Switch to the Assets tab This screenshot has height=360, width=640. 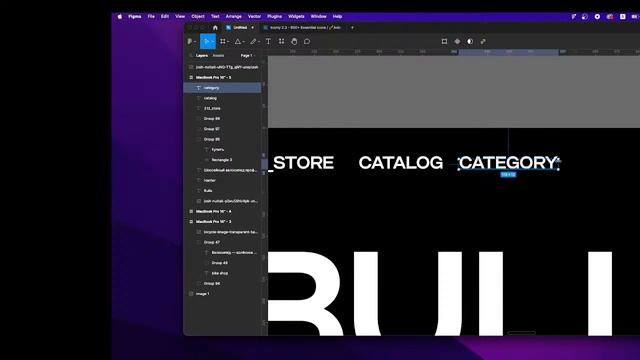pos(218,55)
